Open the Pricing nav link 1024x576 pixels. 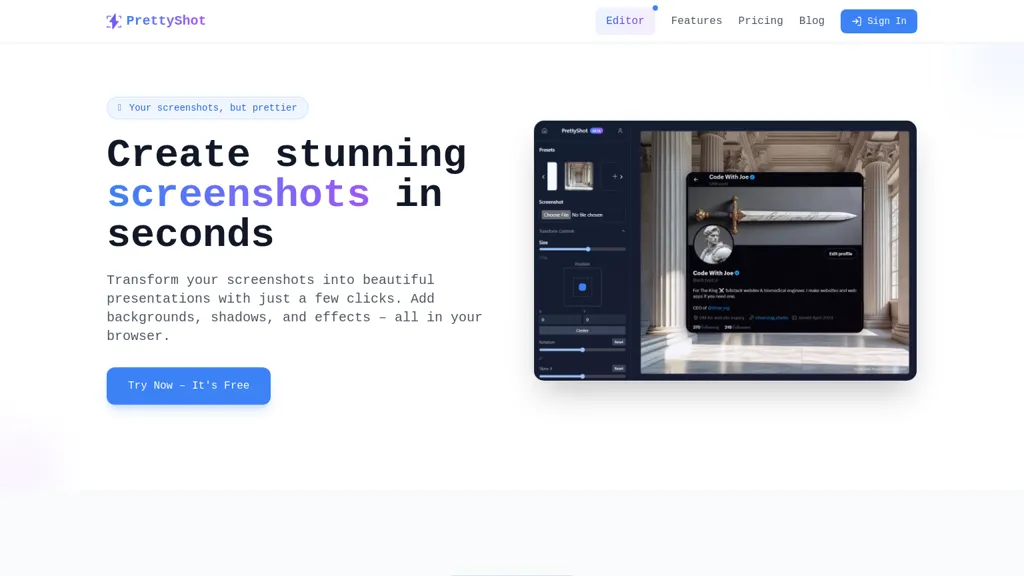[760, 21]
